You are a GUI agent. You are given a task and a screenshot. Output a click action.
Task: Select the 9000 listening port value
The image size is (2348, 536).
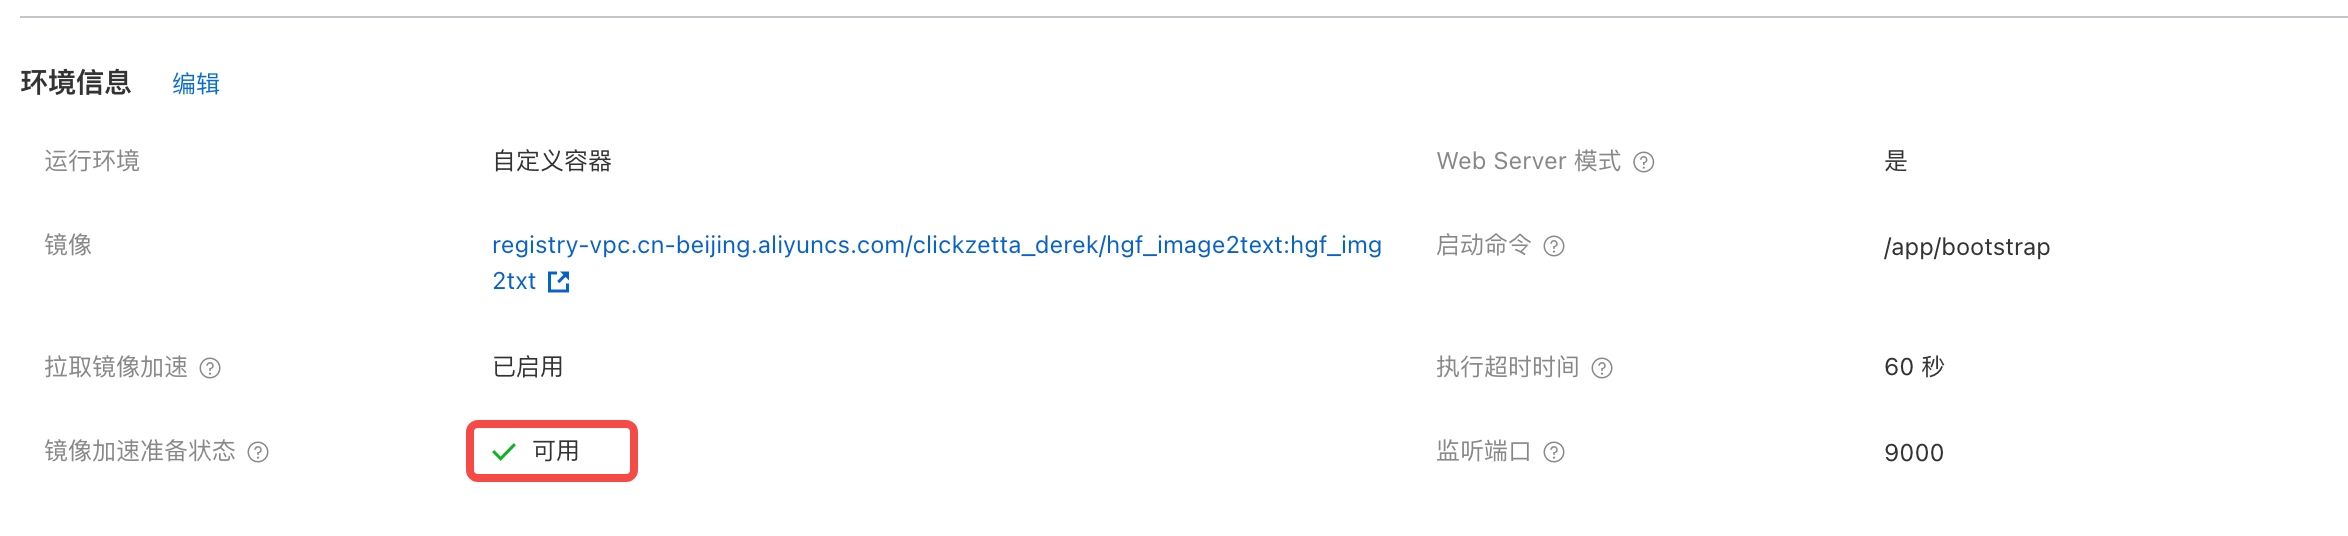[x=1914, y=453]
